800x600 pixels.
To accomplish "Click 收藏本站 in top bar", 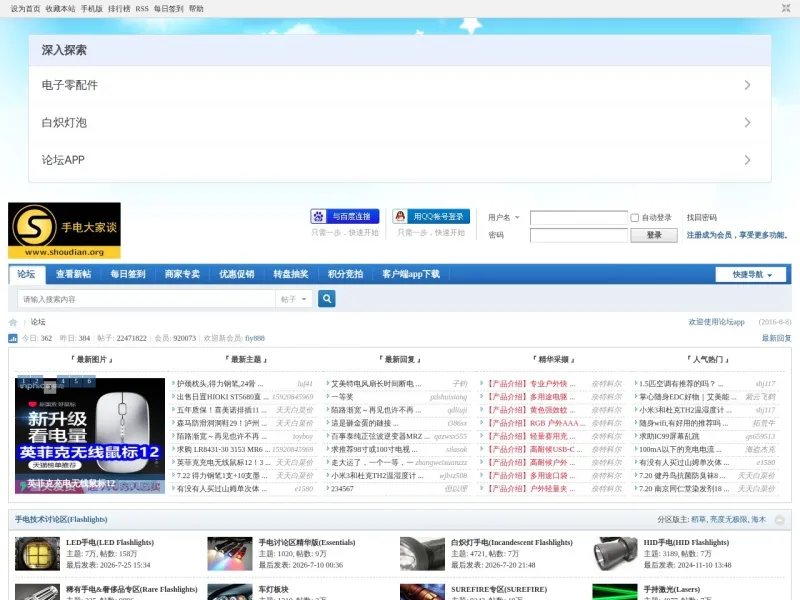I will point(60,9).
